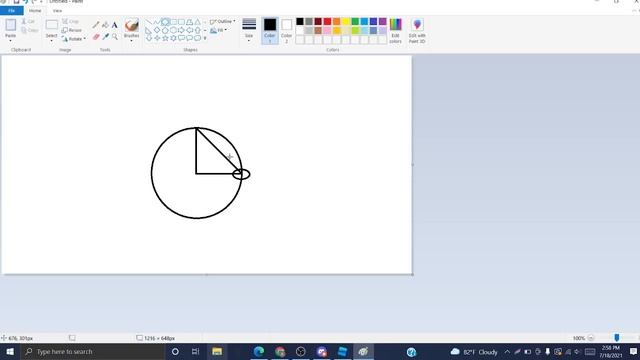Open the weather widget showing Cloudy
The width and height of the screenshot is (640, 360).
pos(474,352)
